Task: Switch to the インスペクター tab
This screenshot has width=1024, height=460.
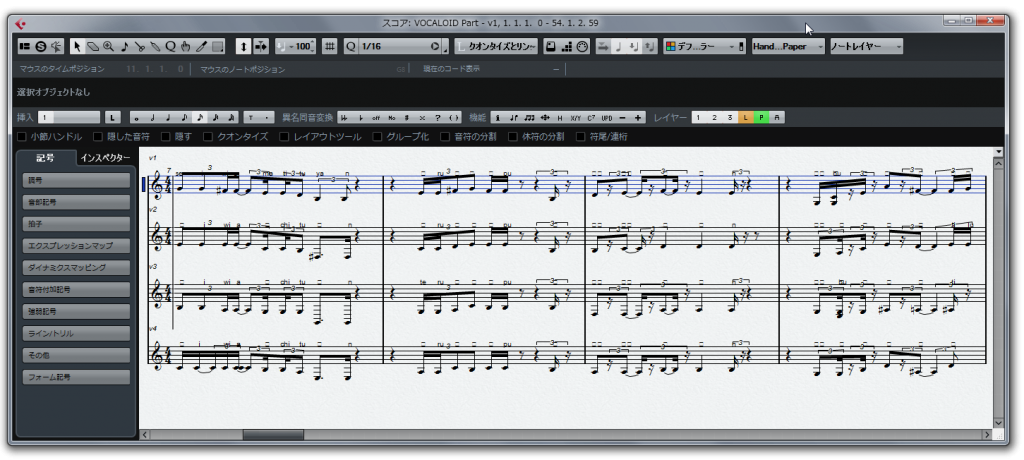Action: coord(104,158)
